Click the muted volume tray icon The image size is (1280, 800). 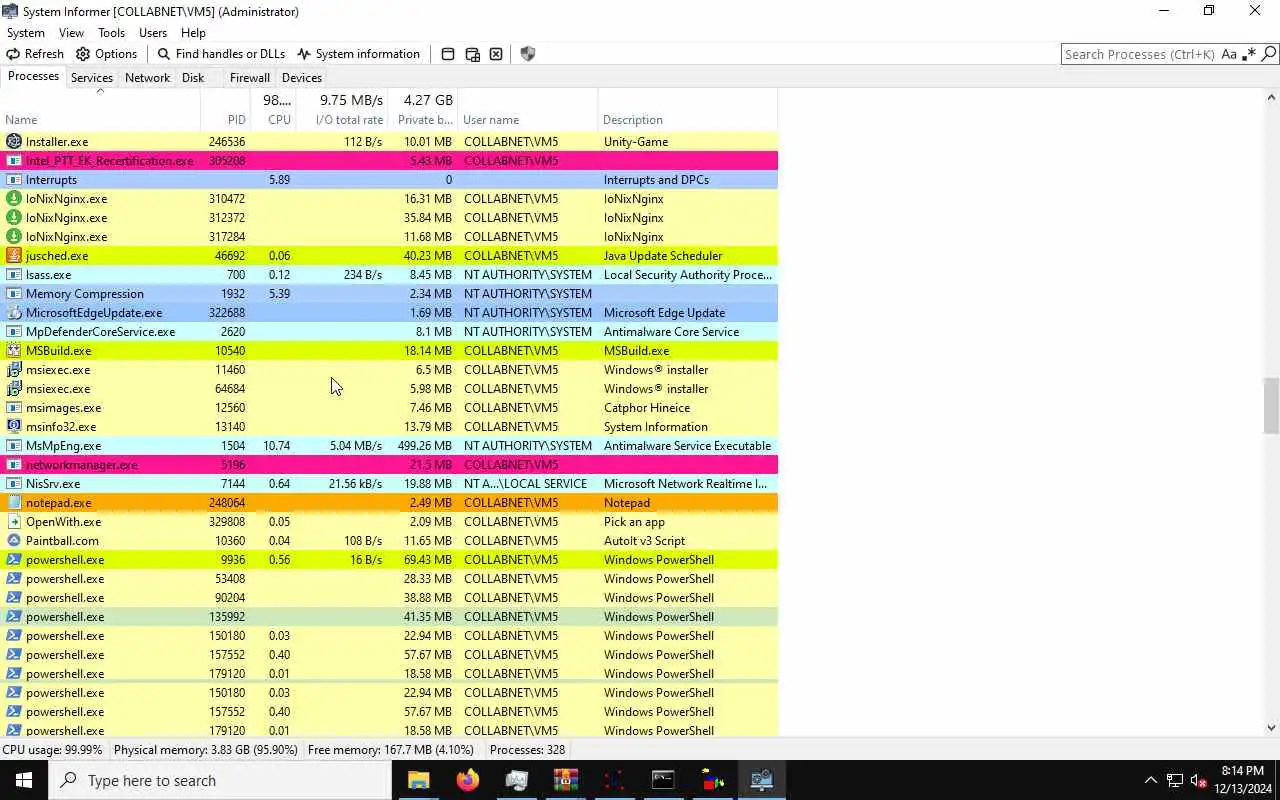coord(1199,780)
